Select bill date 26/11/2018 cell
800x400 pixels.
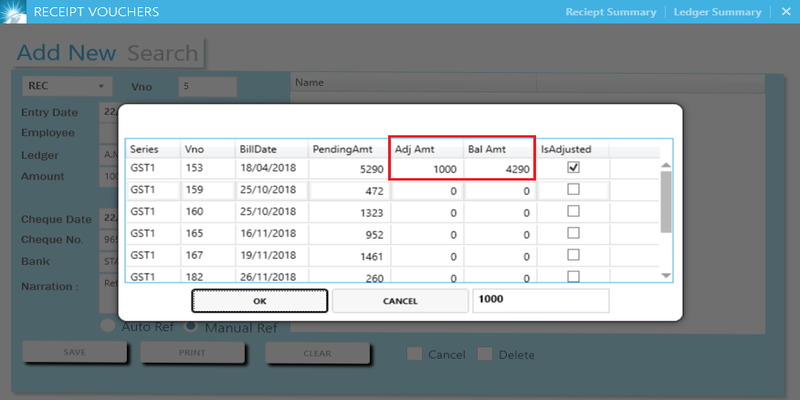(272, 275)
